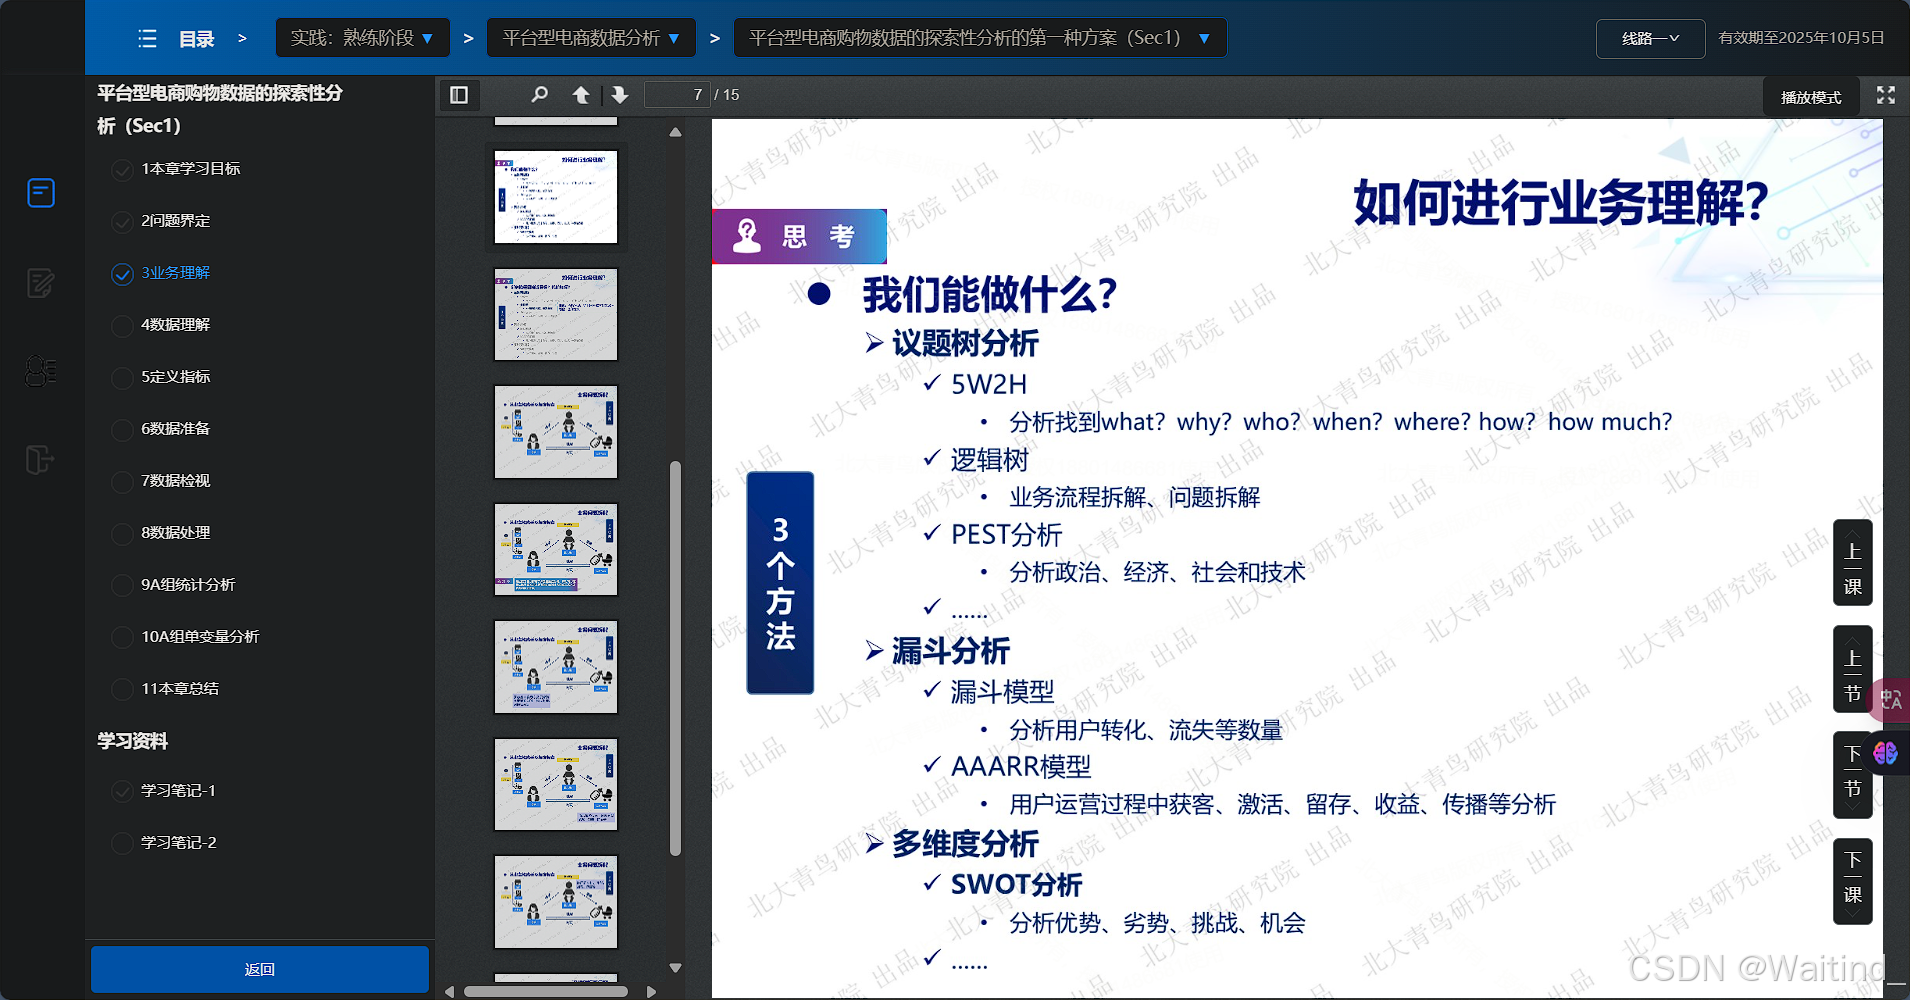This screenshot has width=1910, height=1000.
Task: Click the 返回 back button
Action: [x=260, y=969]
